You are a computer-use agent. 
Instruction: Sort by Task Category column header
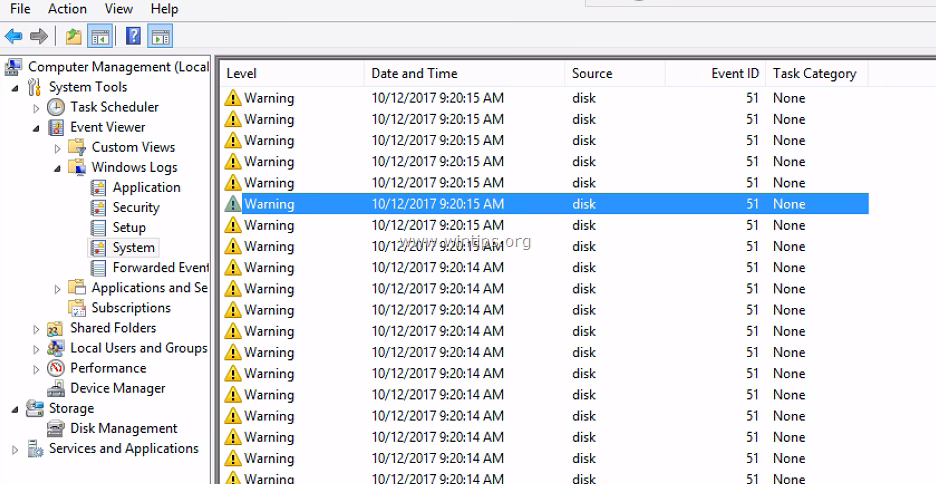click(x=817, y=73)
